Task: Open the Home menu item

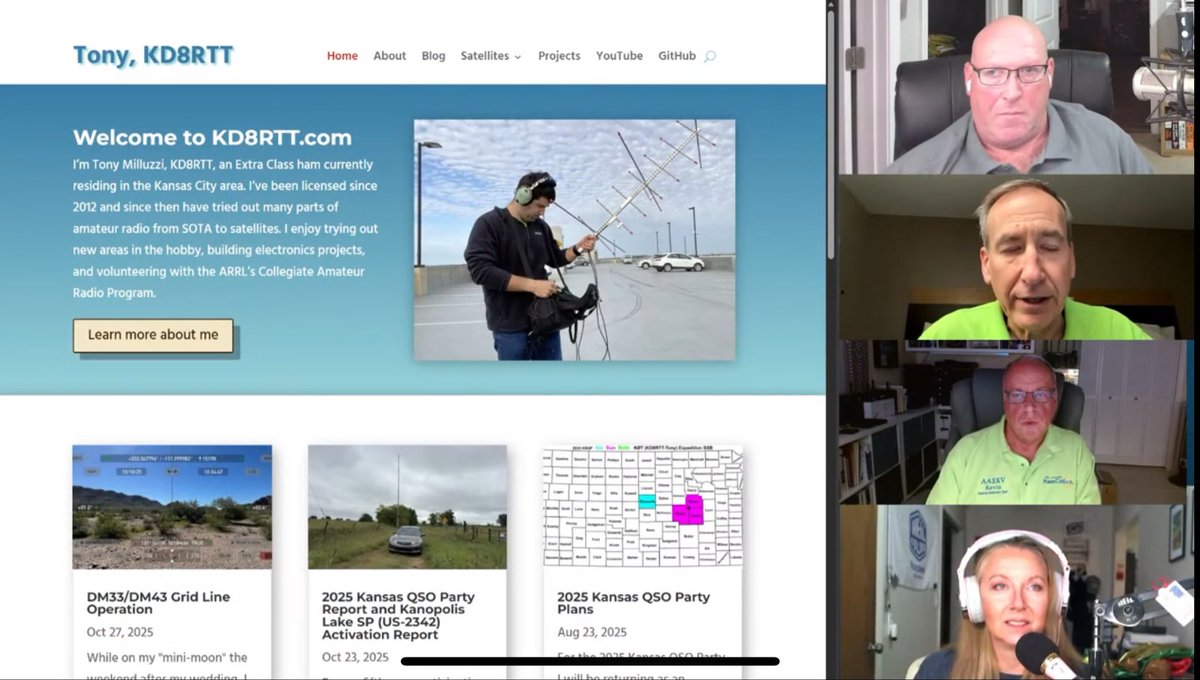Action: [x=342, y=56]
